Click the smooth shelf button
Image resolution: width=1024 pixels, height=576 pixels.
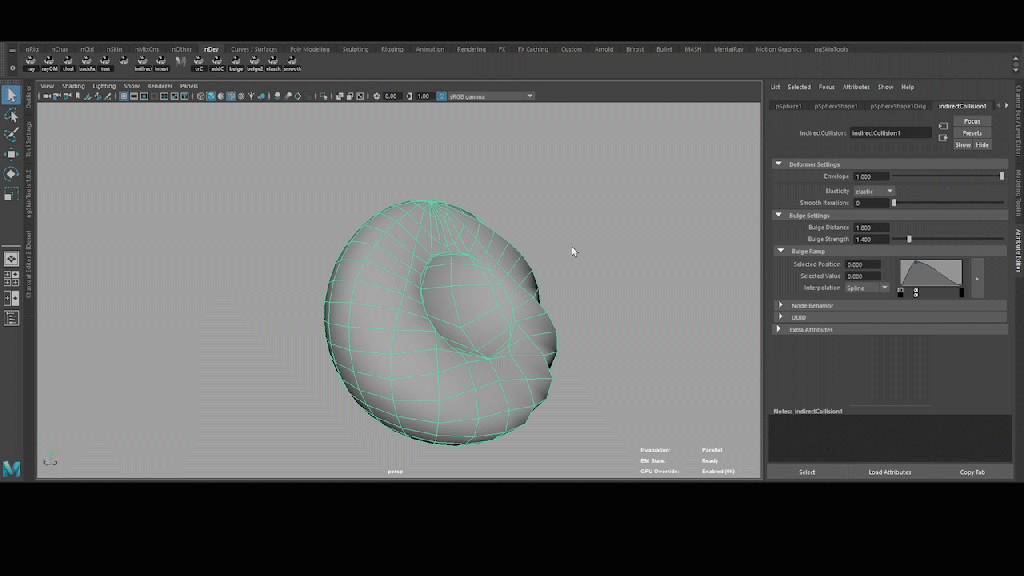pos(292,65)
